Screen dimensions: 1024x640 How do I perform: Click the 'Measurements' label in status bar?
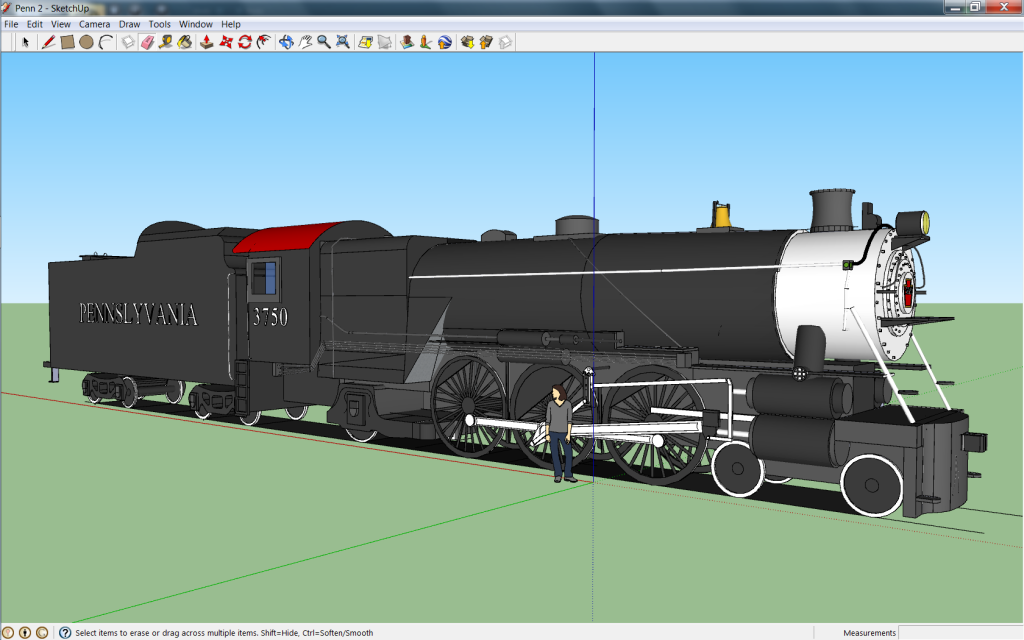(869, 633)
